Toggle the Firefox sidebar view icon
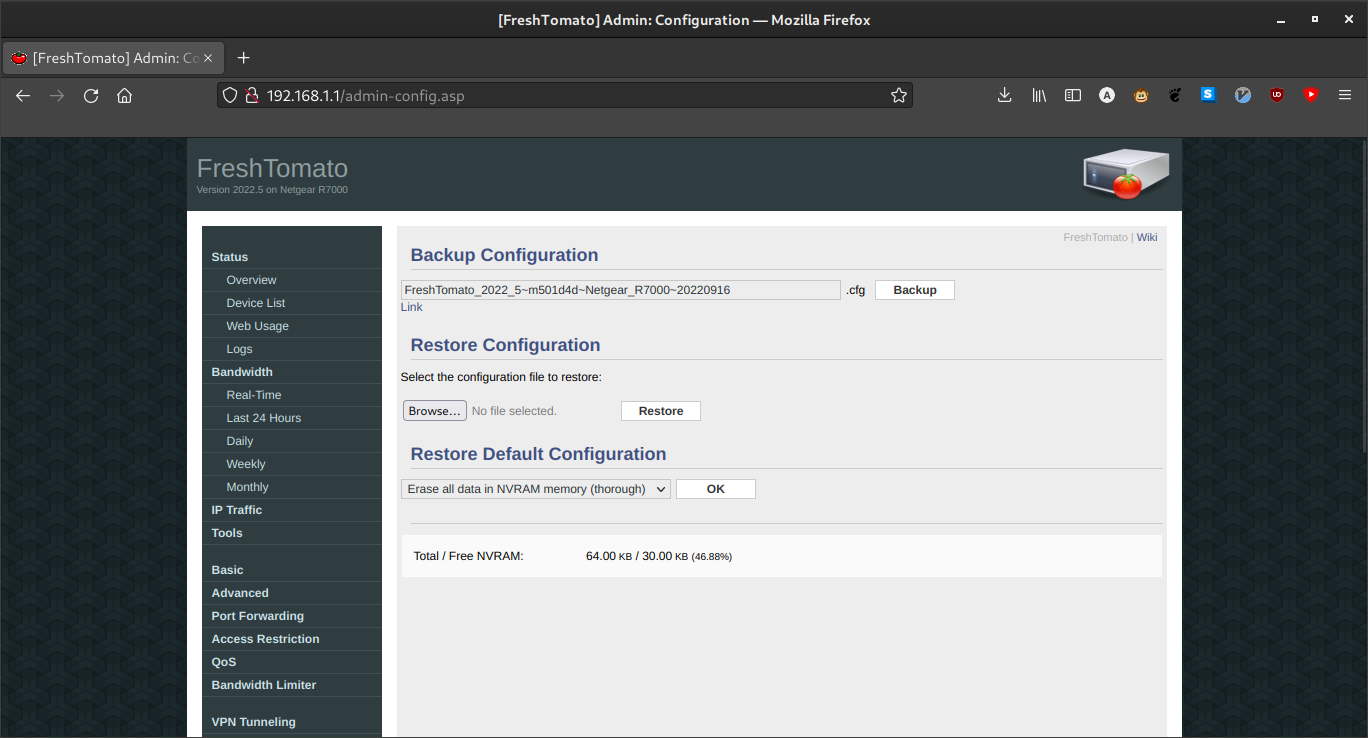This screenshot has width=1368, height=738. (x=1073, y=95)
